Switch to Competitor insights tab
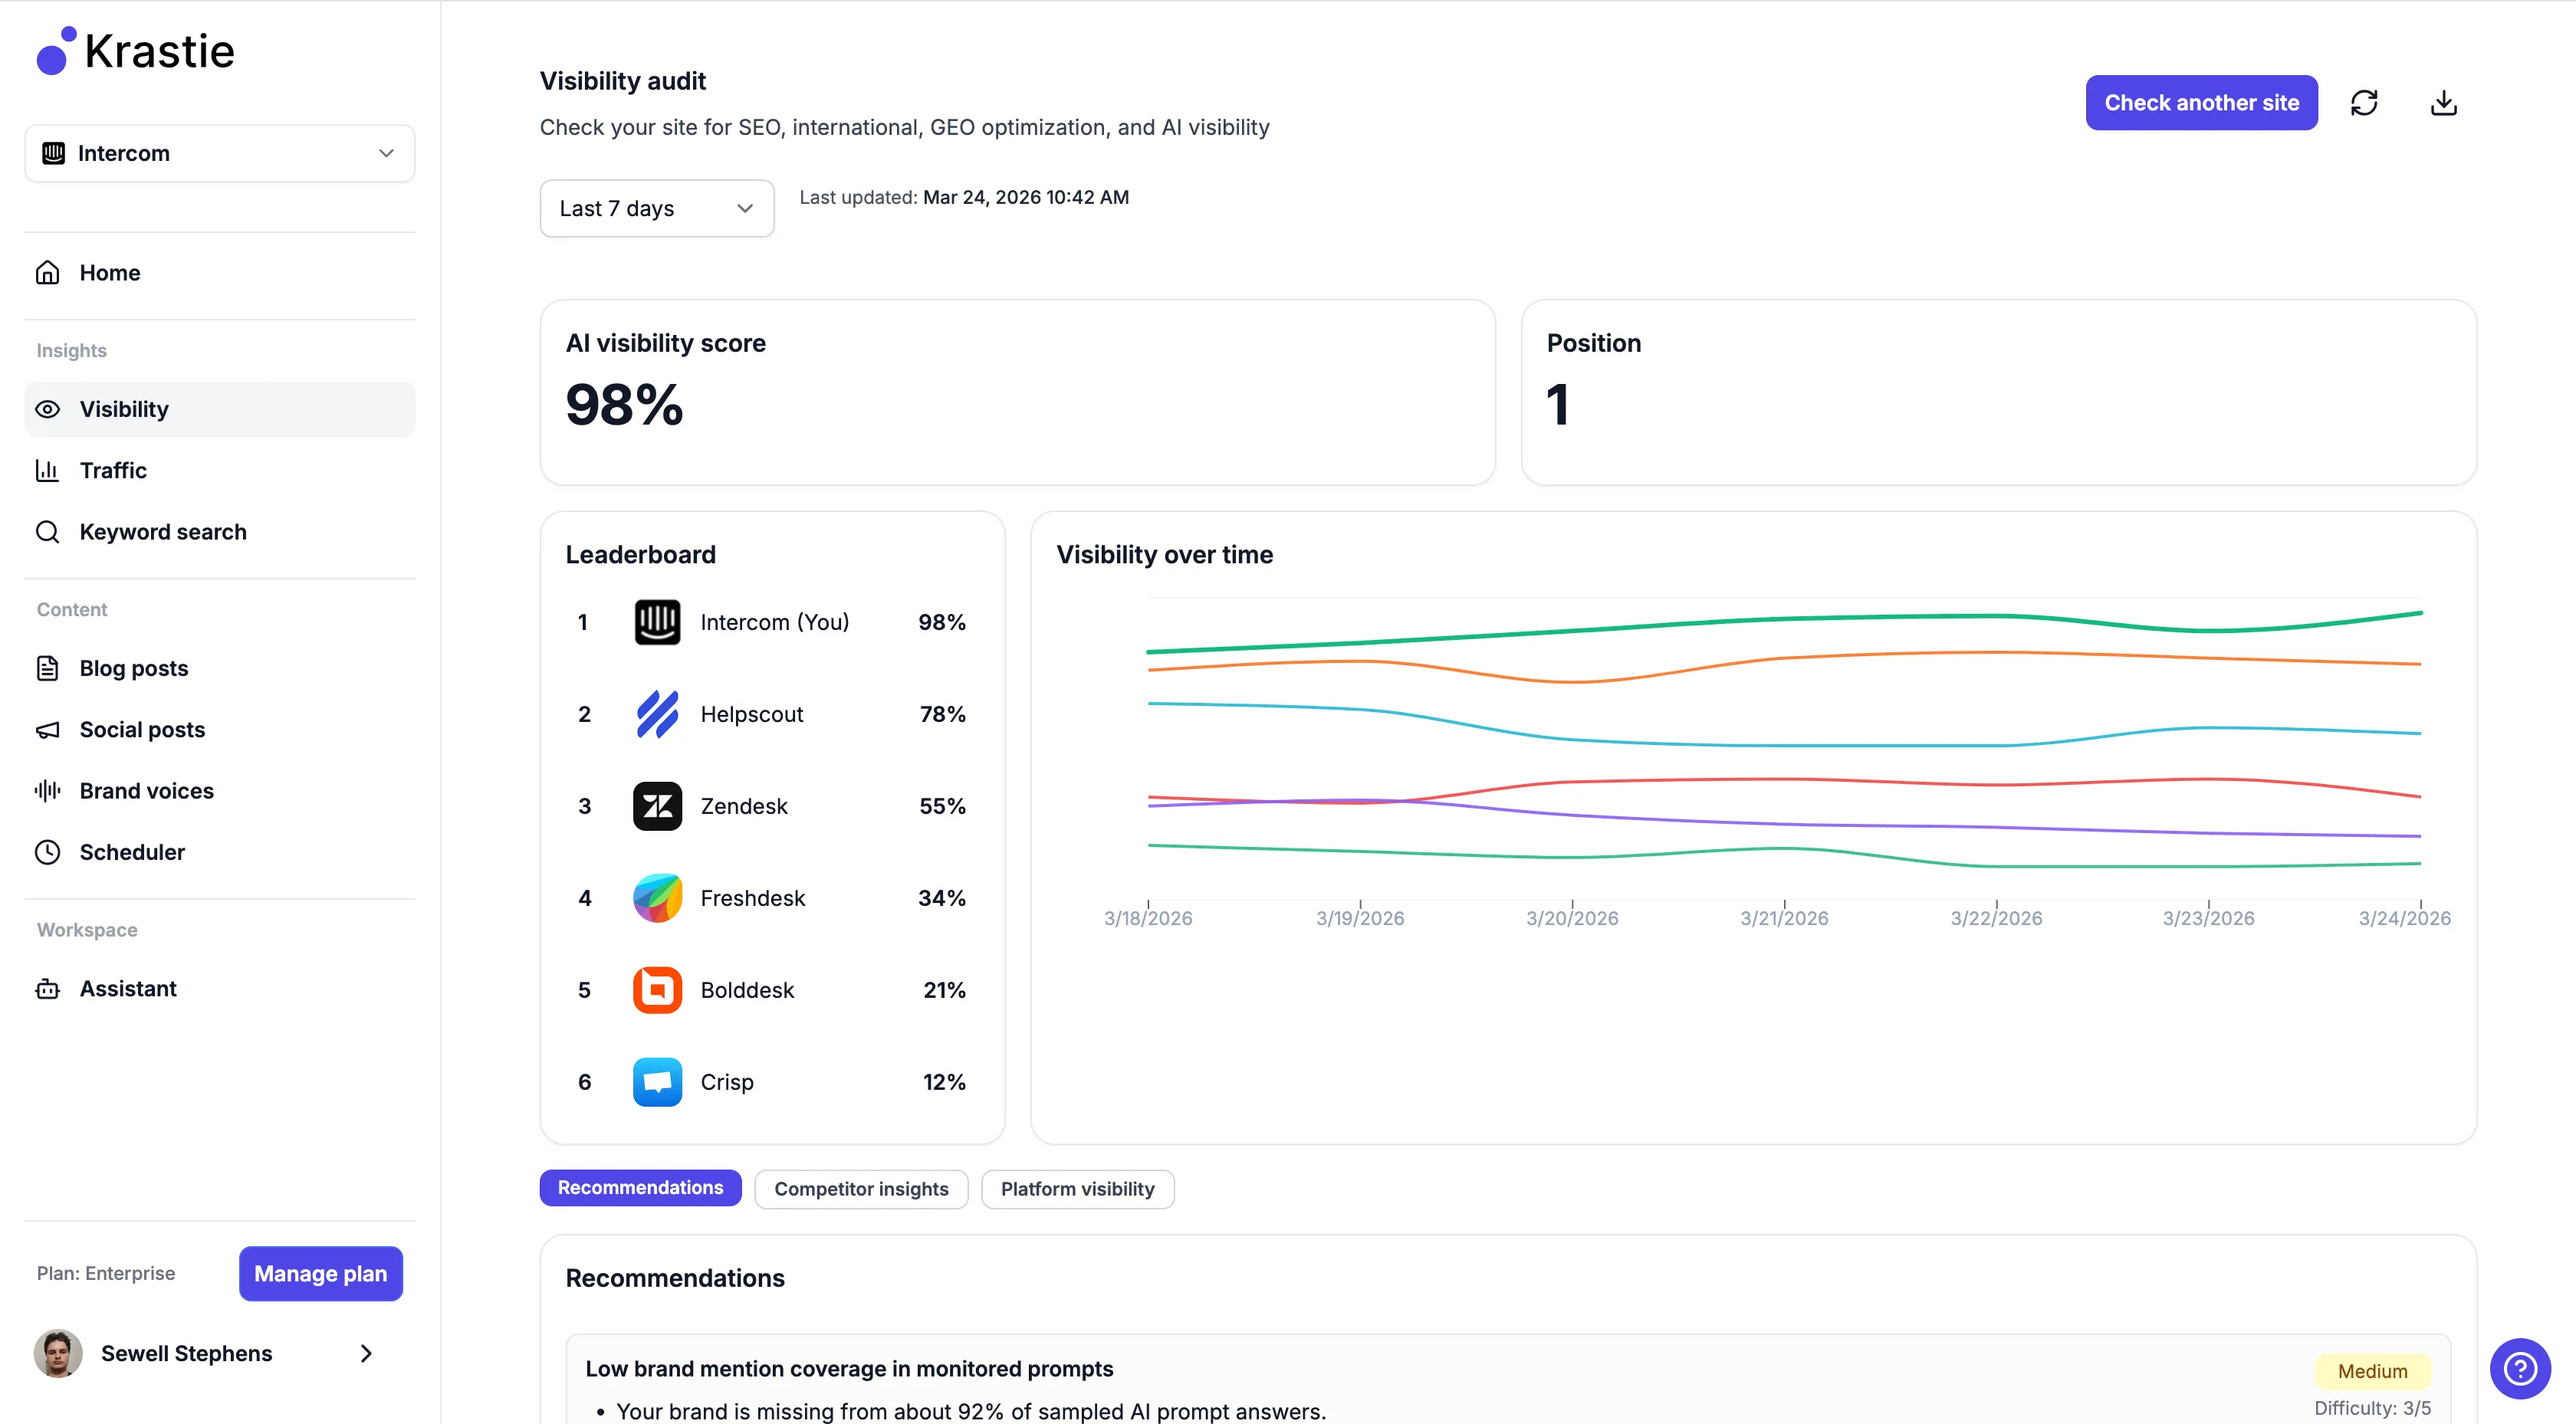Image resolution: width=2576 pixels, height=1424 pixels. click(861, 1189)
